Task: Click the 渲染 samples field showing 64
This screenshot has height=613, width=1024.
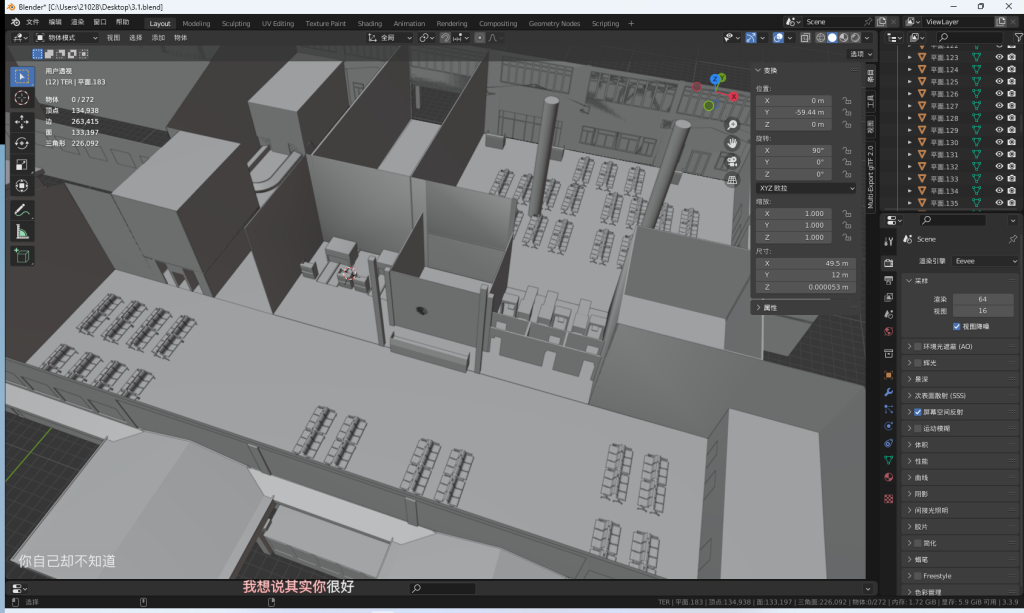Action: 982,299
